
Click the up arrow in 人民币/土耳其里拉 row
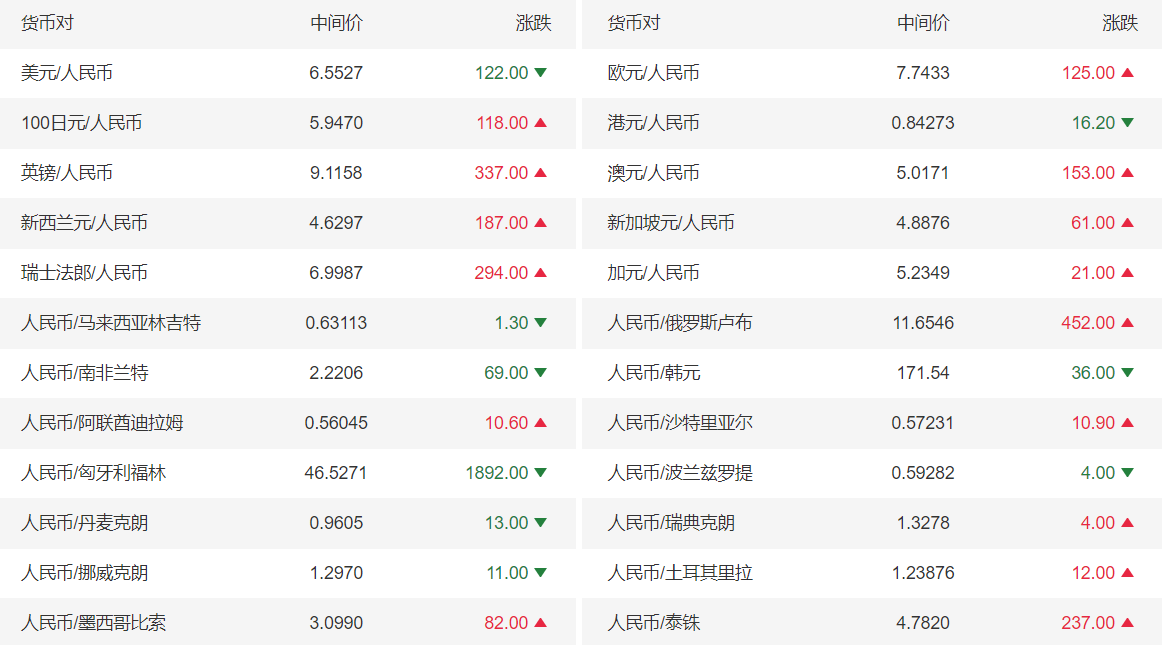tap(1128, 572)
